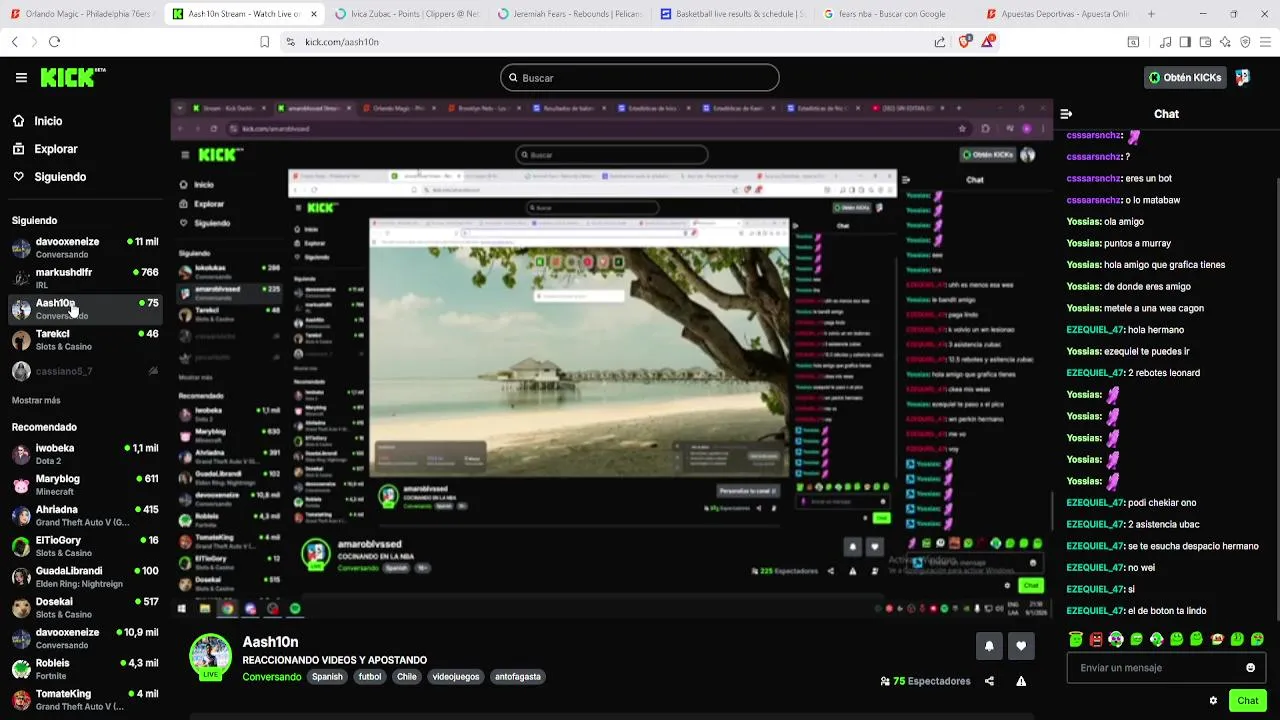Image resolution: width=1280 pixels, height=720 pixels.
Task: Click the Buscar search field
Action: 640,78
